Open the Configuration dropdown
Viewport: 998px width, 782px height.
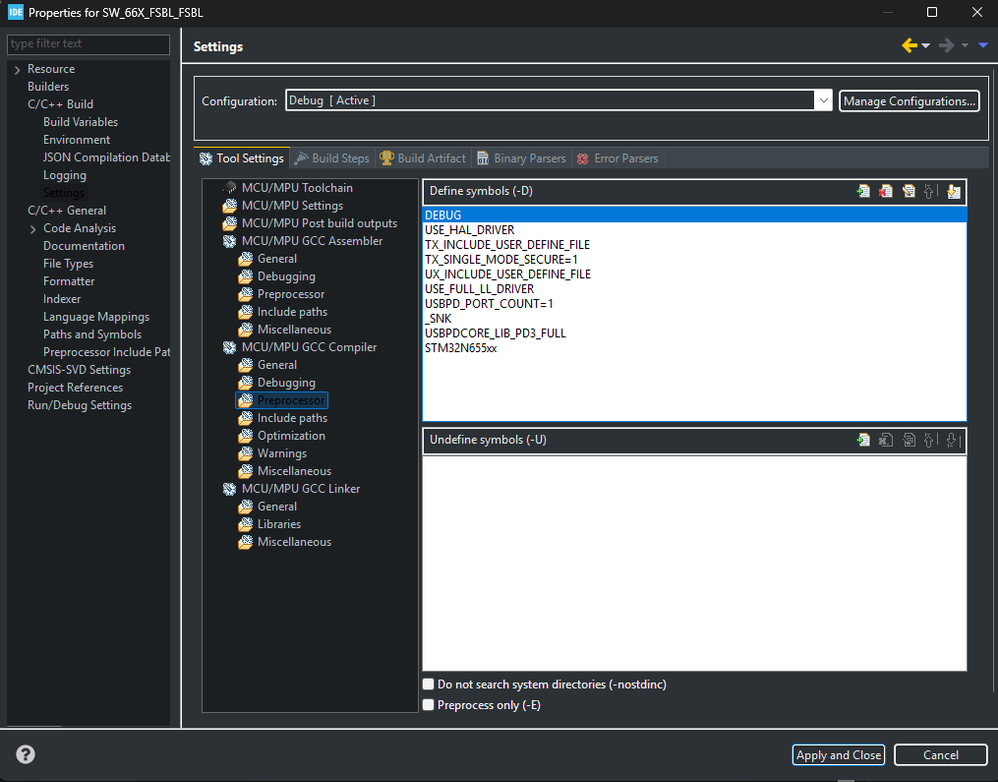coord(823,101)
